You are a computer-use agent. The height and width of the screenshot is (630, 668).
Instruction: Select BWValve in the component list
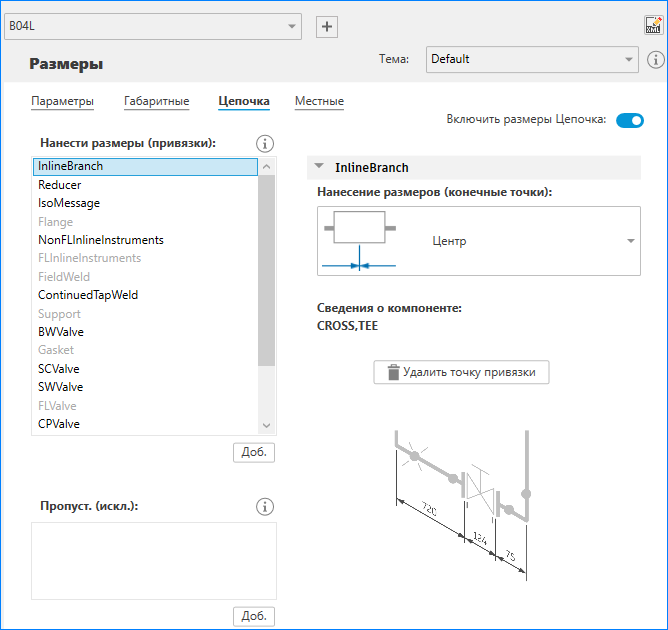pyautogui.click(x=60, y=332)
